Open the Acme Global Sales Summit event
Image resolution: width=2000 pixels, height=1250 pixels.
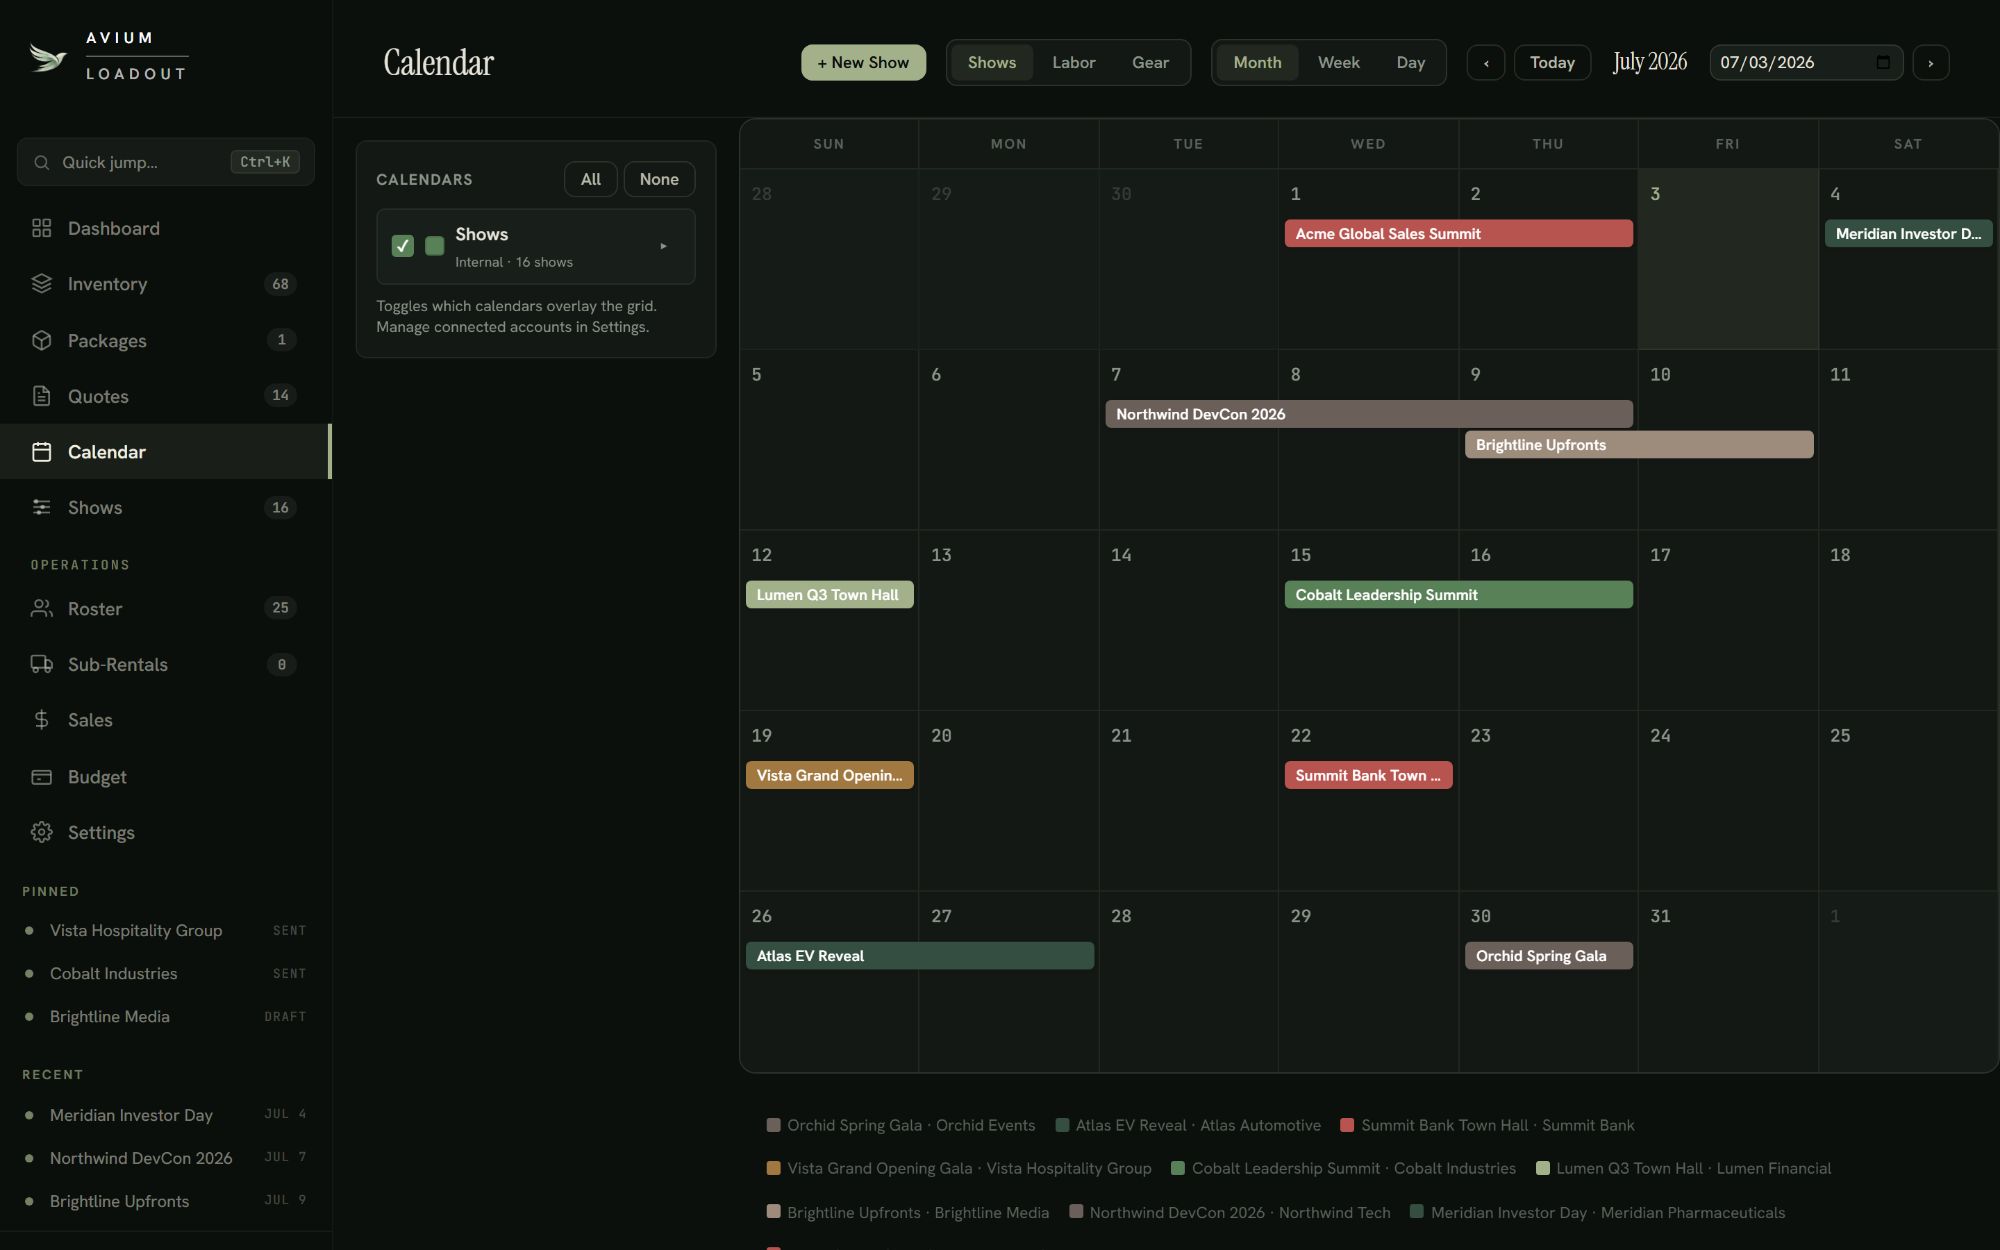[1459, 233]
